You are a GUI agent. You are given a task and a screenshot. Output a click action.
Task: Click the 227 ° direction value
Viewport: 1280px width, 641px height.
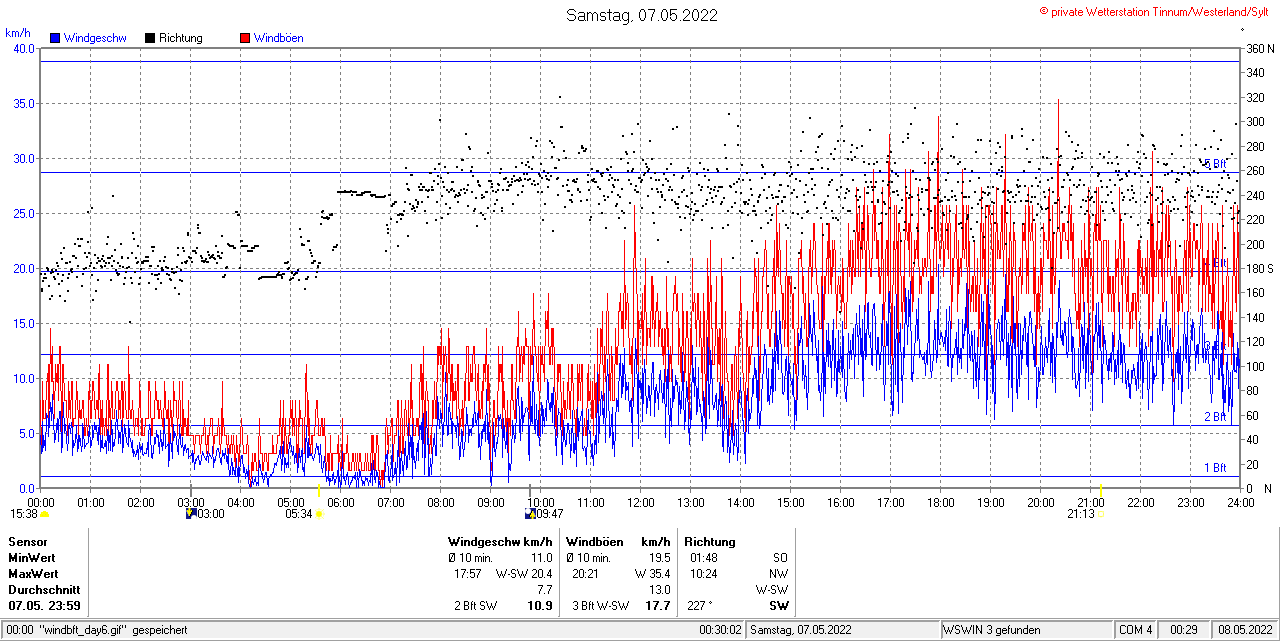(x=702, y=606)
